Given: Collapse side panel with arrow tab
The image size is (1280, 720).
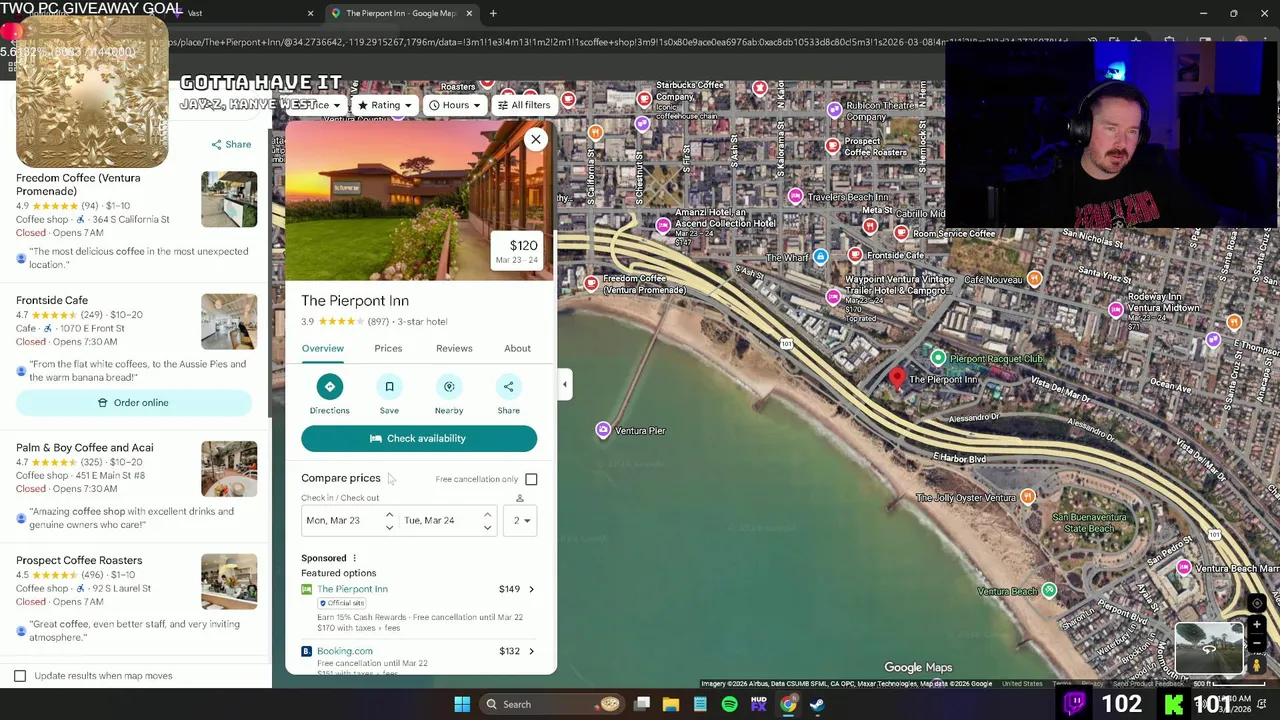Looking at the screenshot, I should tap(564, 384).
